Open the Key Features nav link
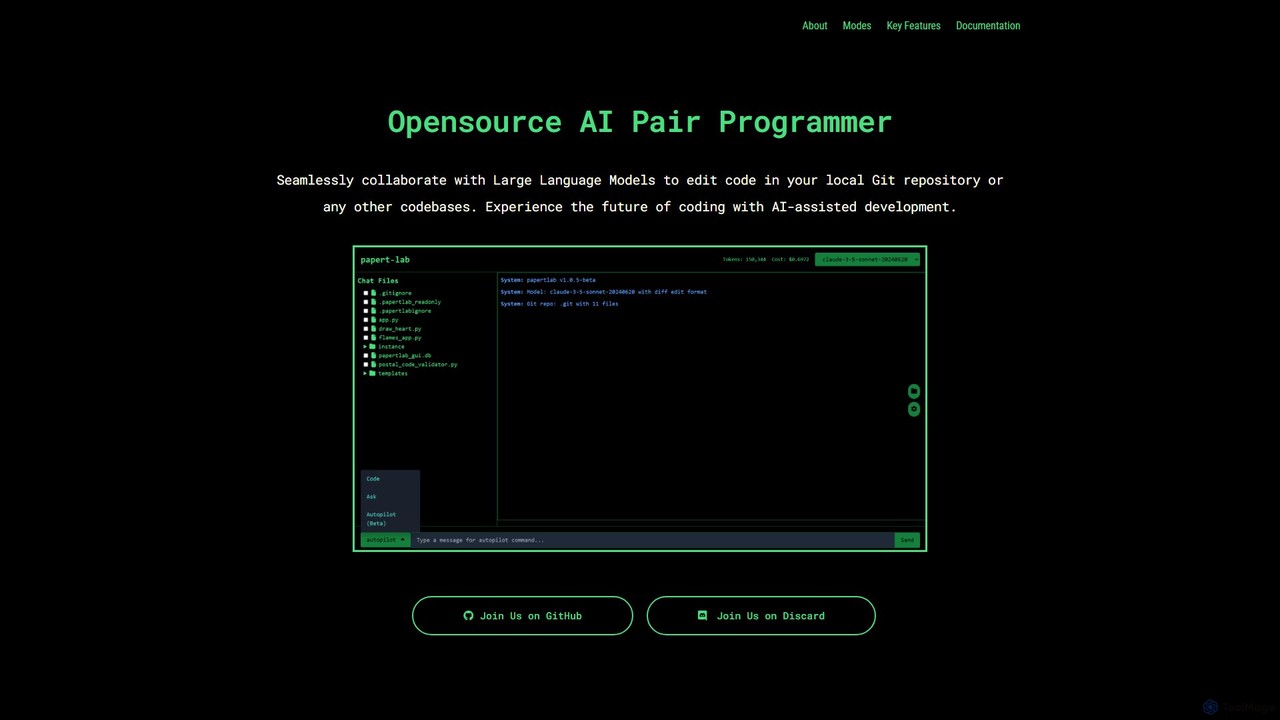This screenshot has width=1280, height=720. pos(914,26)
